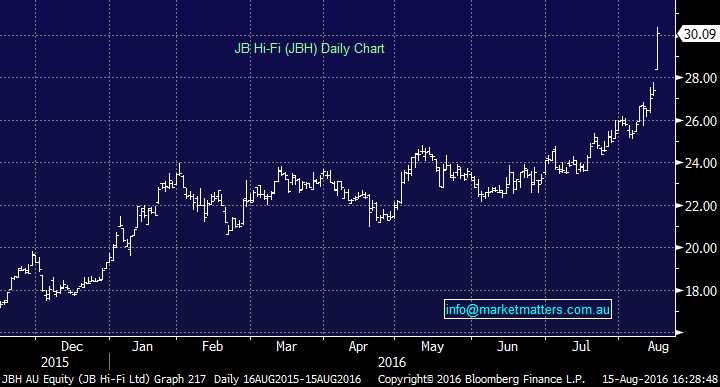Click the 22.00 price axis label
Image resolution: width=720 pixels, height=387 pixels.
[x=701, y=206]
